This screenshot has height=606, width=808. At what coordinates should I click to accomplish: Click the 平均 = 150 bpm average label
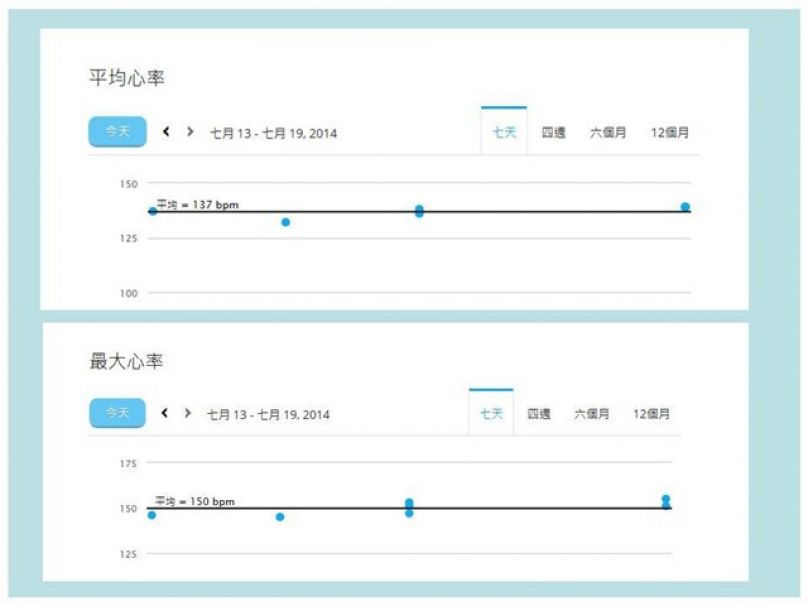[x=195, y=501]
